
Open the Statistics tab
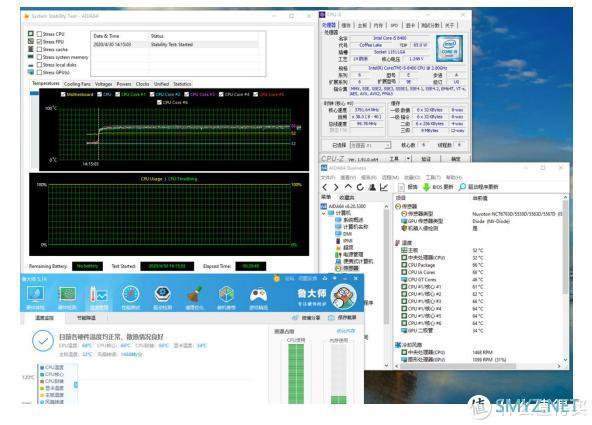pos(182,84)
